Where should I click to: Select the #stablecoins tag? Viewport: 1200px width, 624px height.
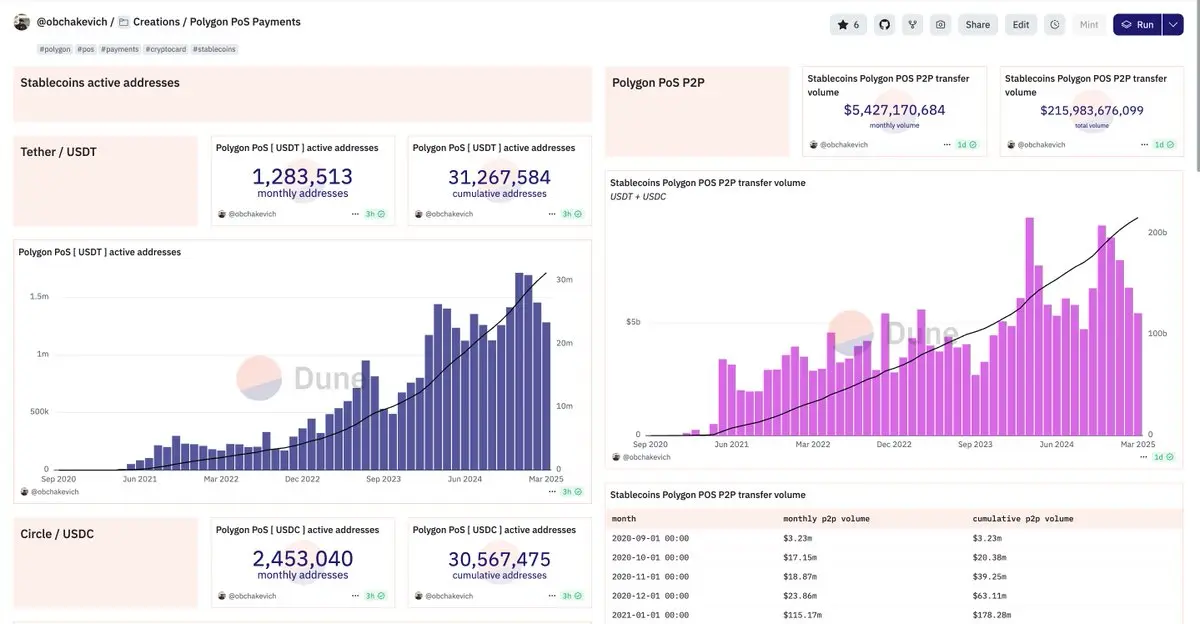(x=215, y=49)
